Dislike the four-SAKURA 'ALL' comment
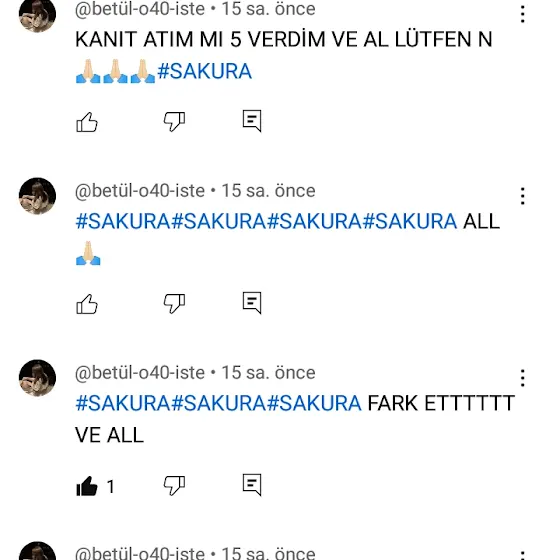The image size is (560, 560). click(x=174, y=304)
